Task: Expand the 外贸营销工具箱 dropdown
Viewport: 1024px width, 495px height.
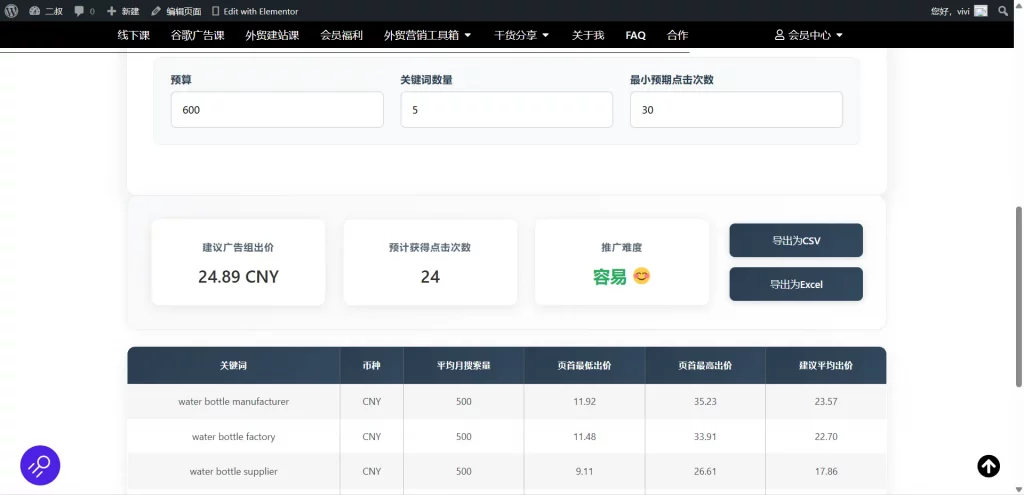Action: pos(427,35)
